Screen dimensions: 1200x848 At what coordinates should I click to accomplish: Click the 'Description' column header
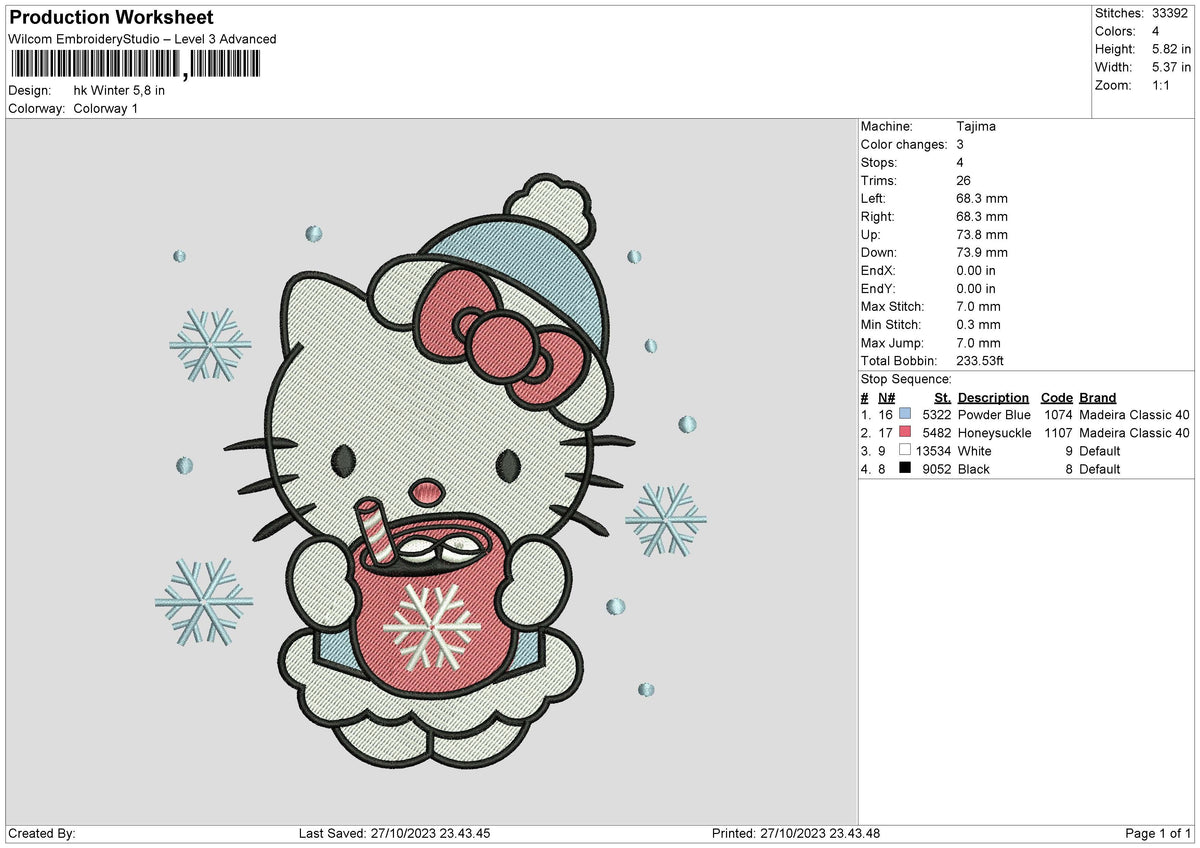[993, 397]
